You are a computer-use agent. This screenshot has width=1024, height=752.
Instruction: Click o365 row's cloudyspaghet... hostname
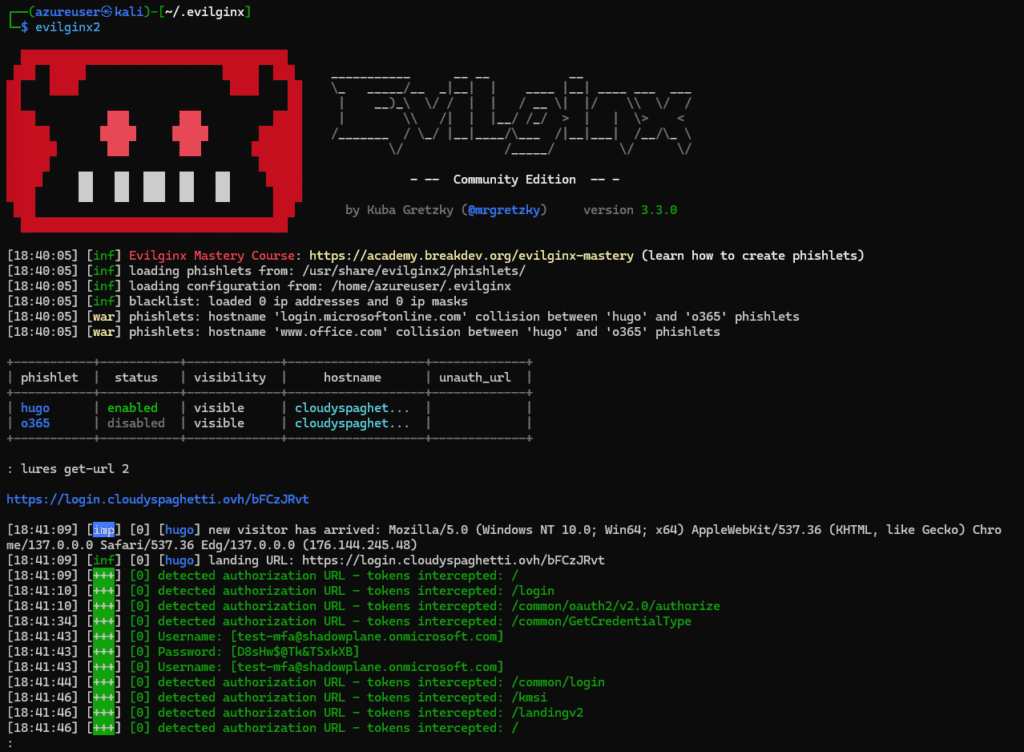(352, 423)
